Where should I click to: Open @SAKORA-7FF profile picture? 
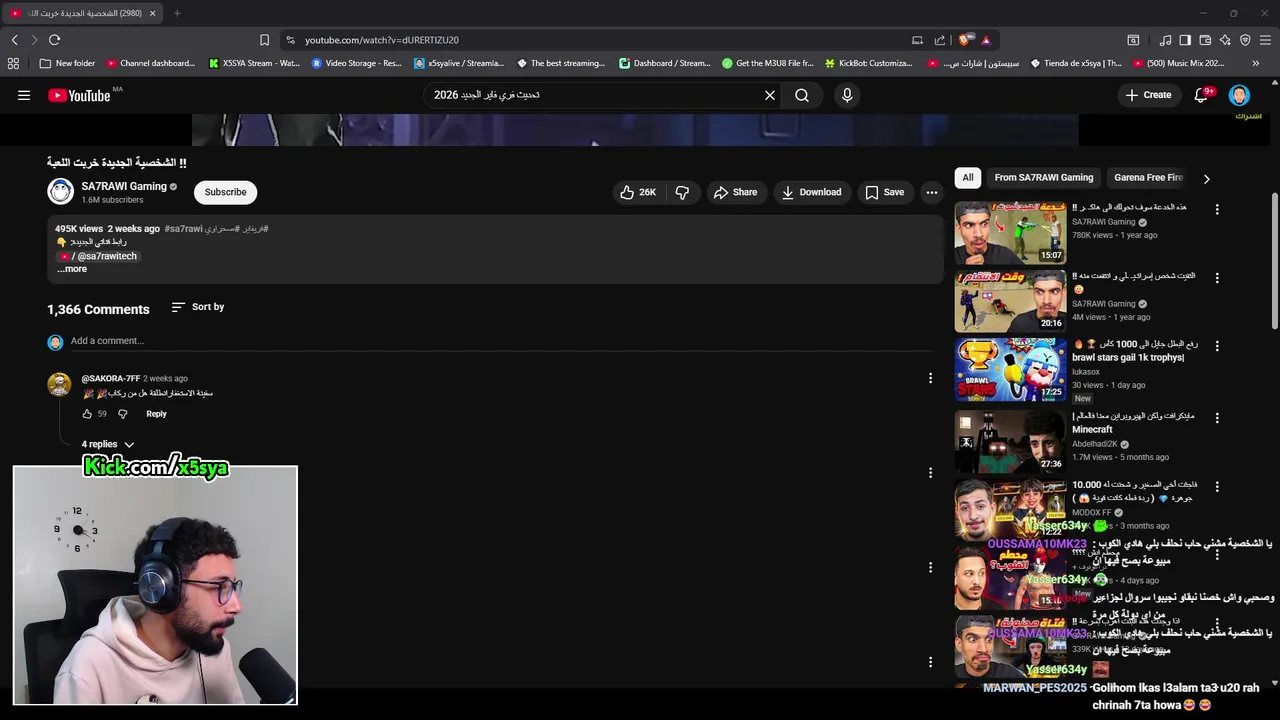point(60,385)
